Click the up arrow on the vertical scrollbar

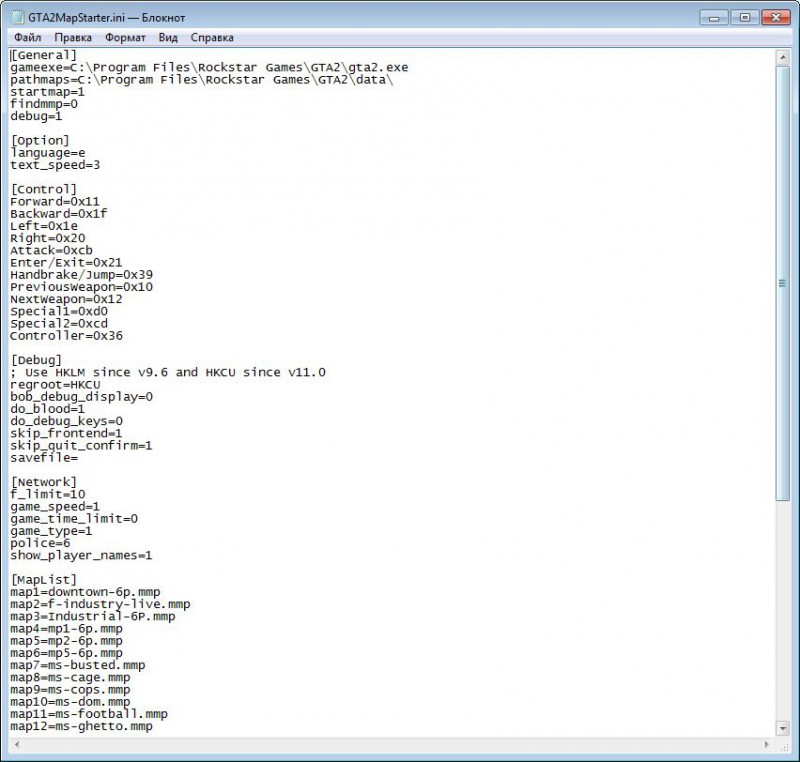pyautogui.click(x=785, y=55)
